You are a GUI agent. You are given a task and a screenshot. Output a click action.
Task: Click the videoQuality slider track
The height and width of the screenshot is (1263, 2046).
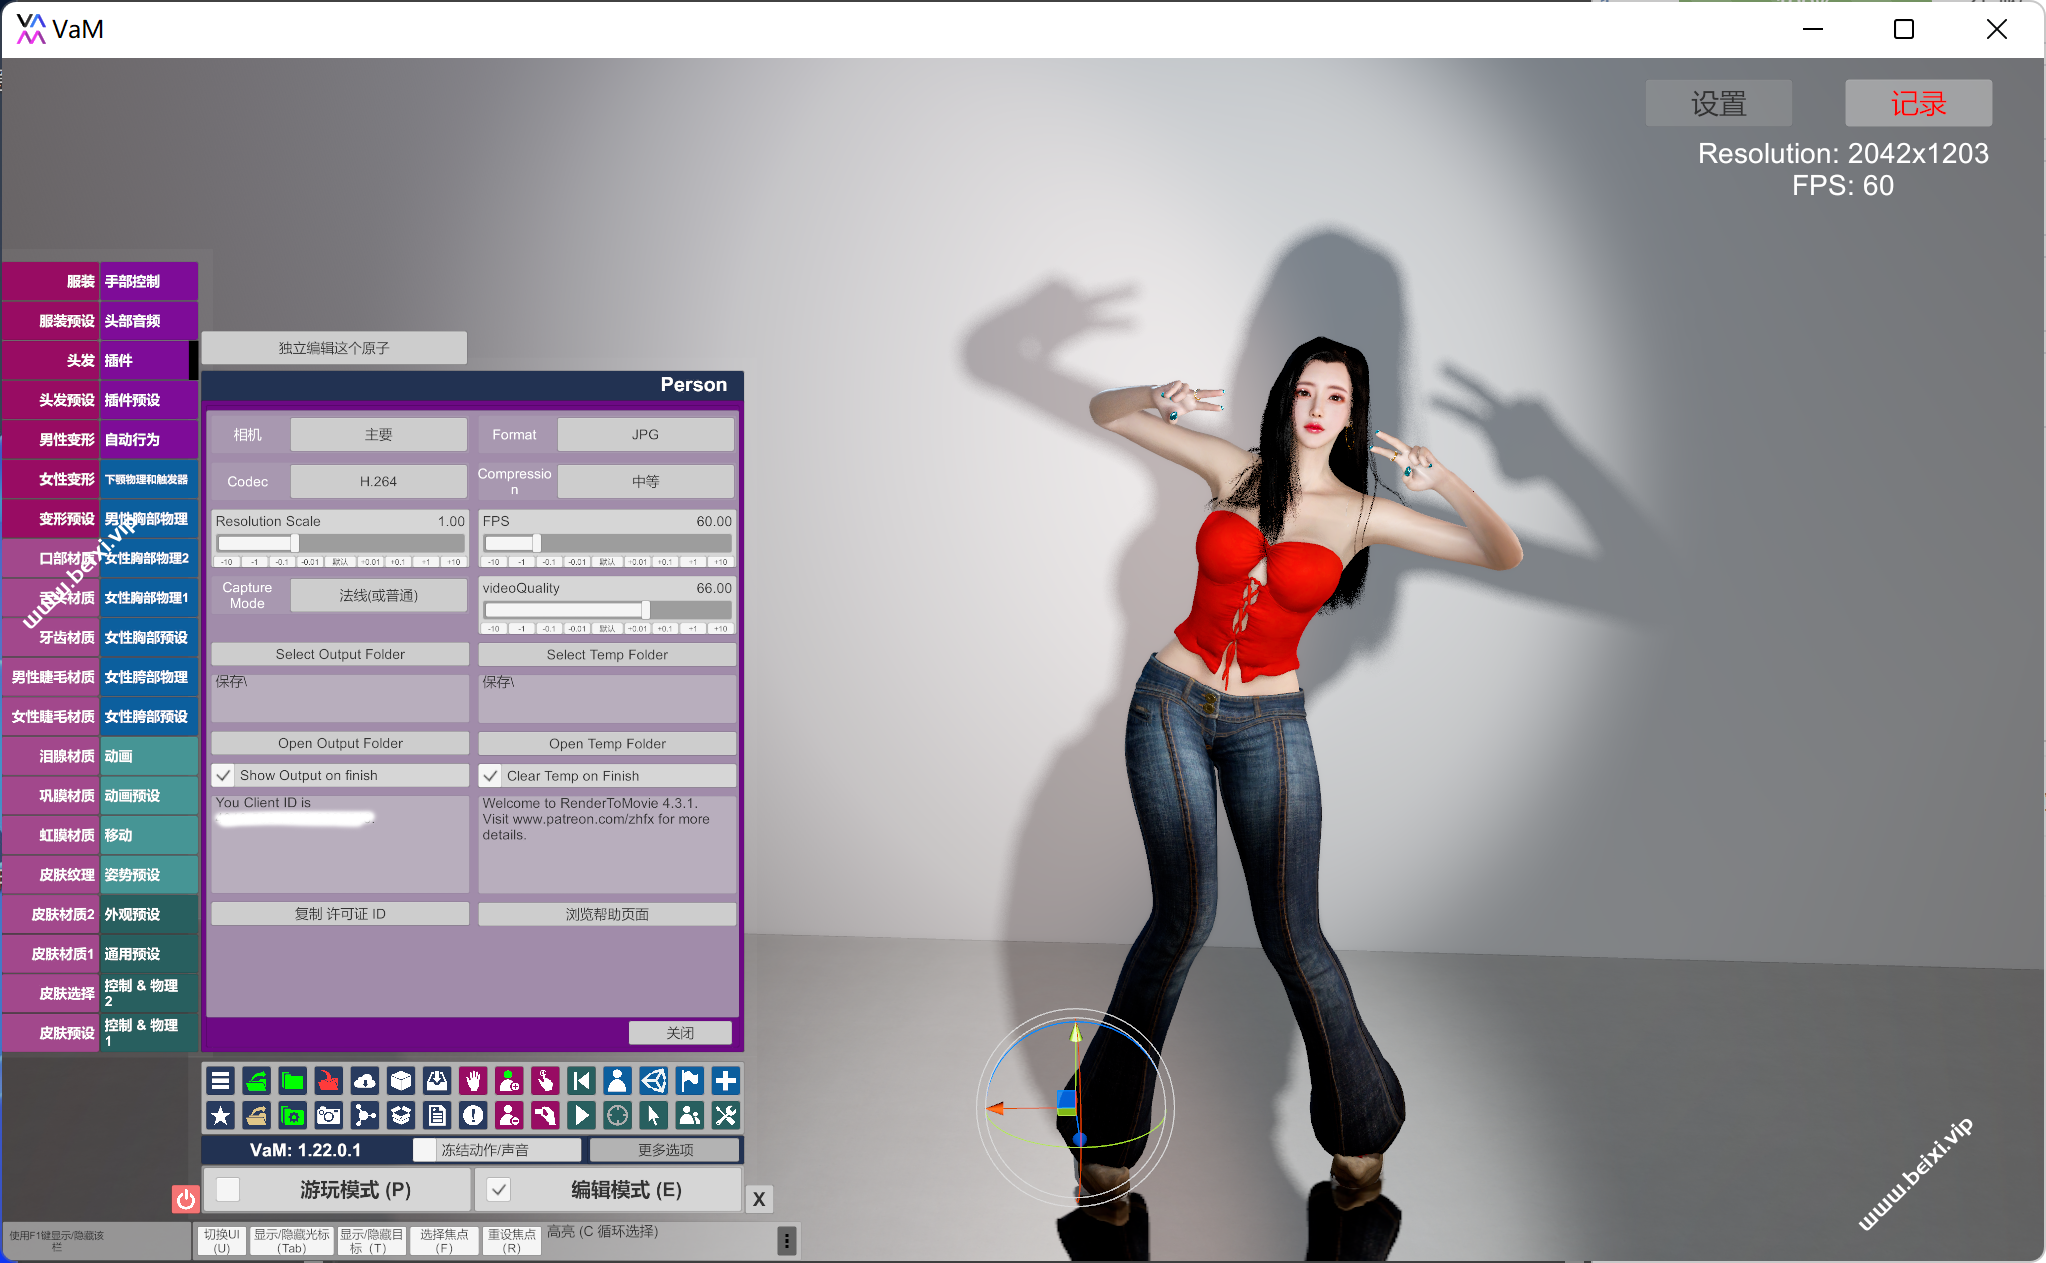coord(607,610)
